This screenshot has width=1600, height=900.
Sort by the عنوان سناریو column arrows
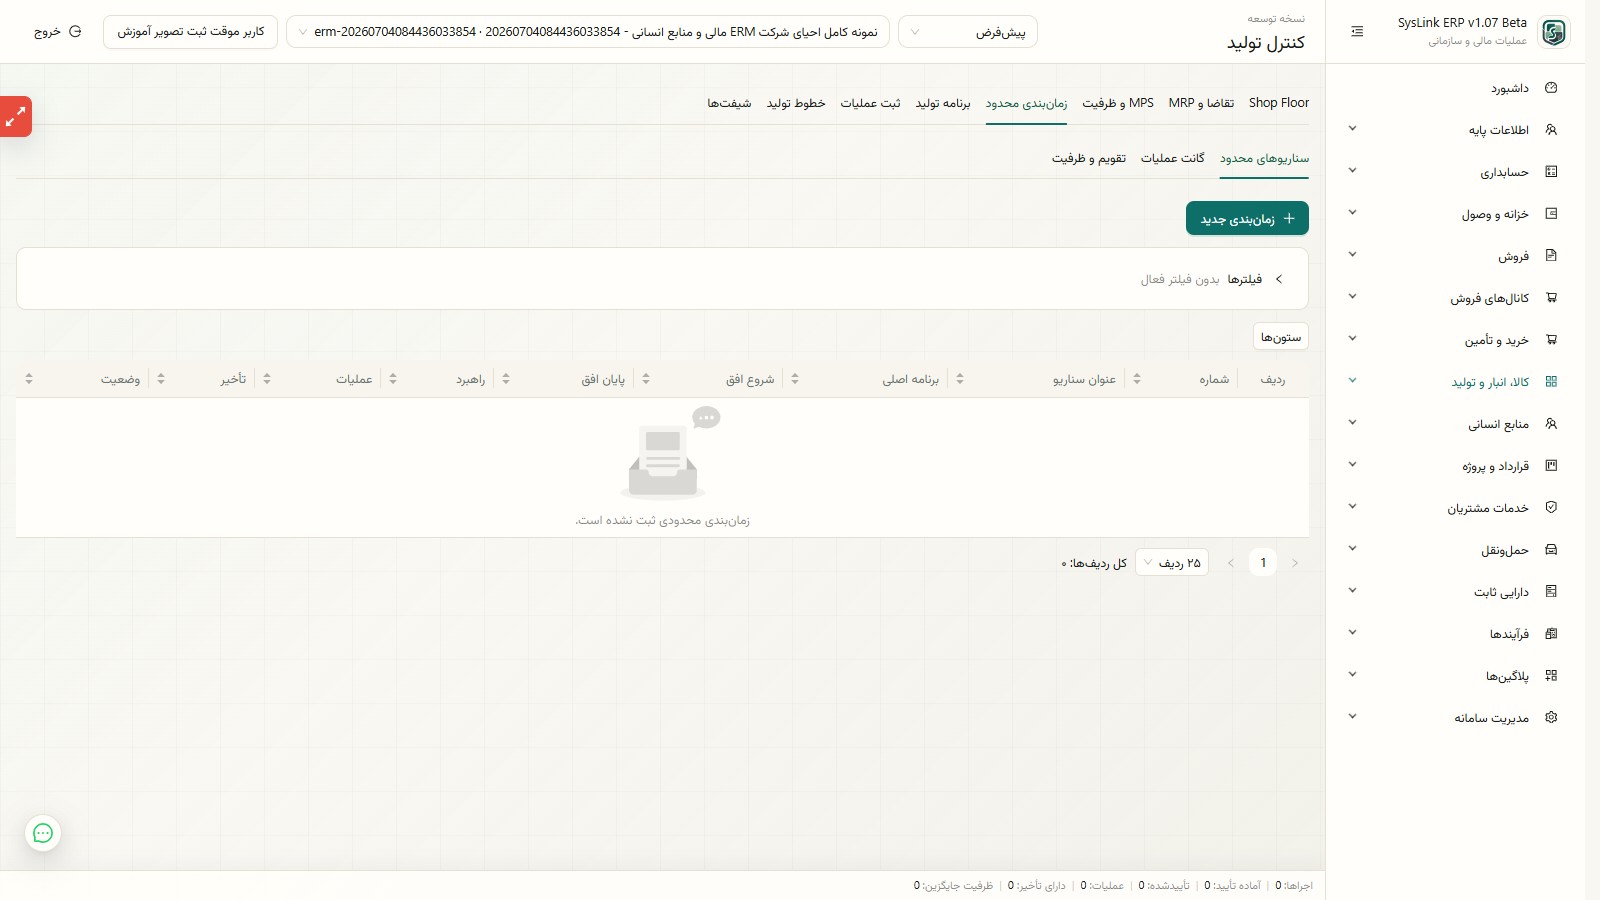tap(960, 379)
